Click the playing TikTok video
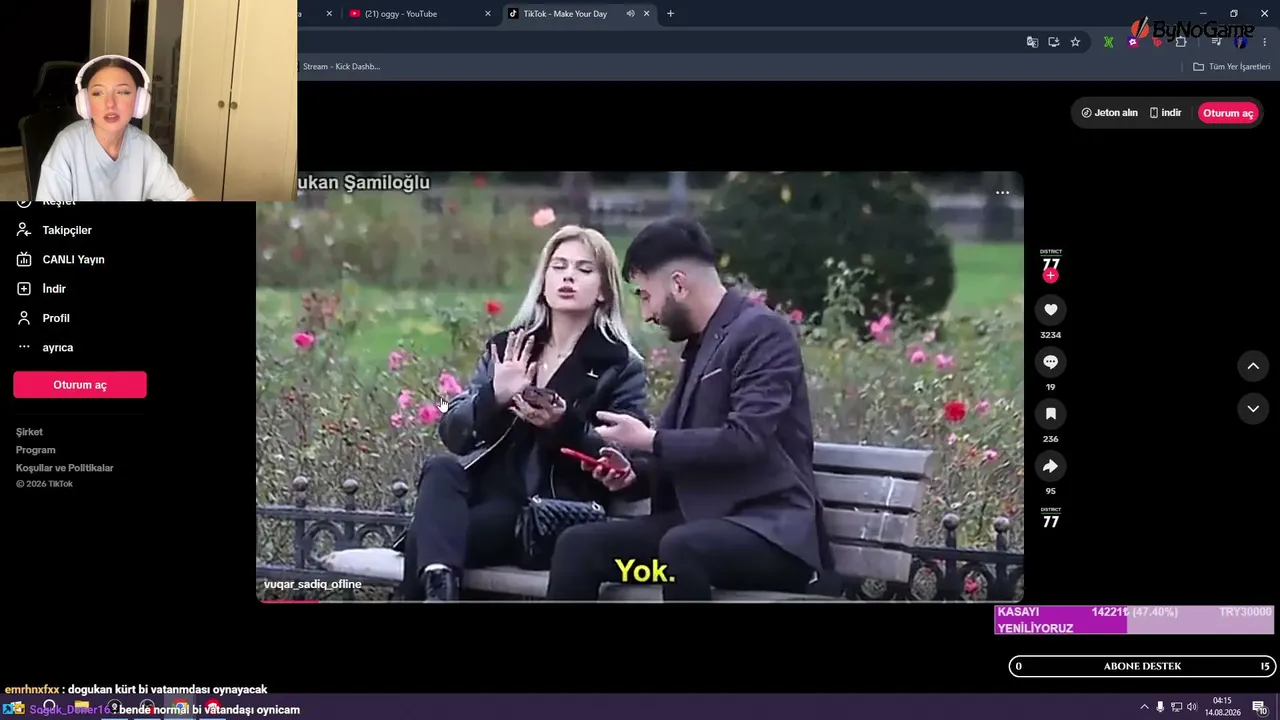 [x=640, y=387]
